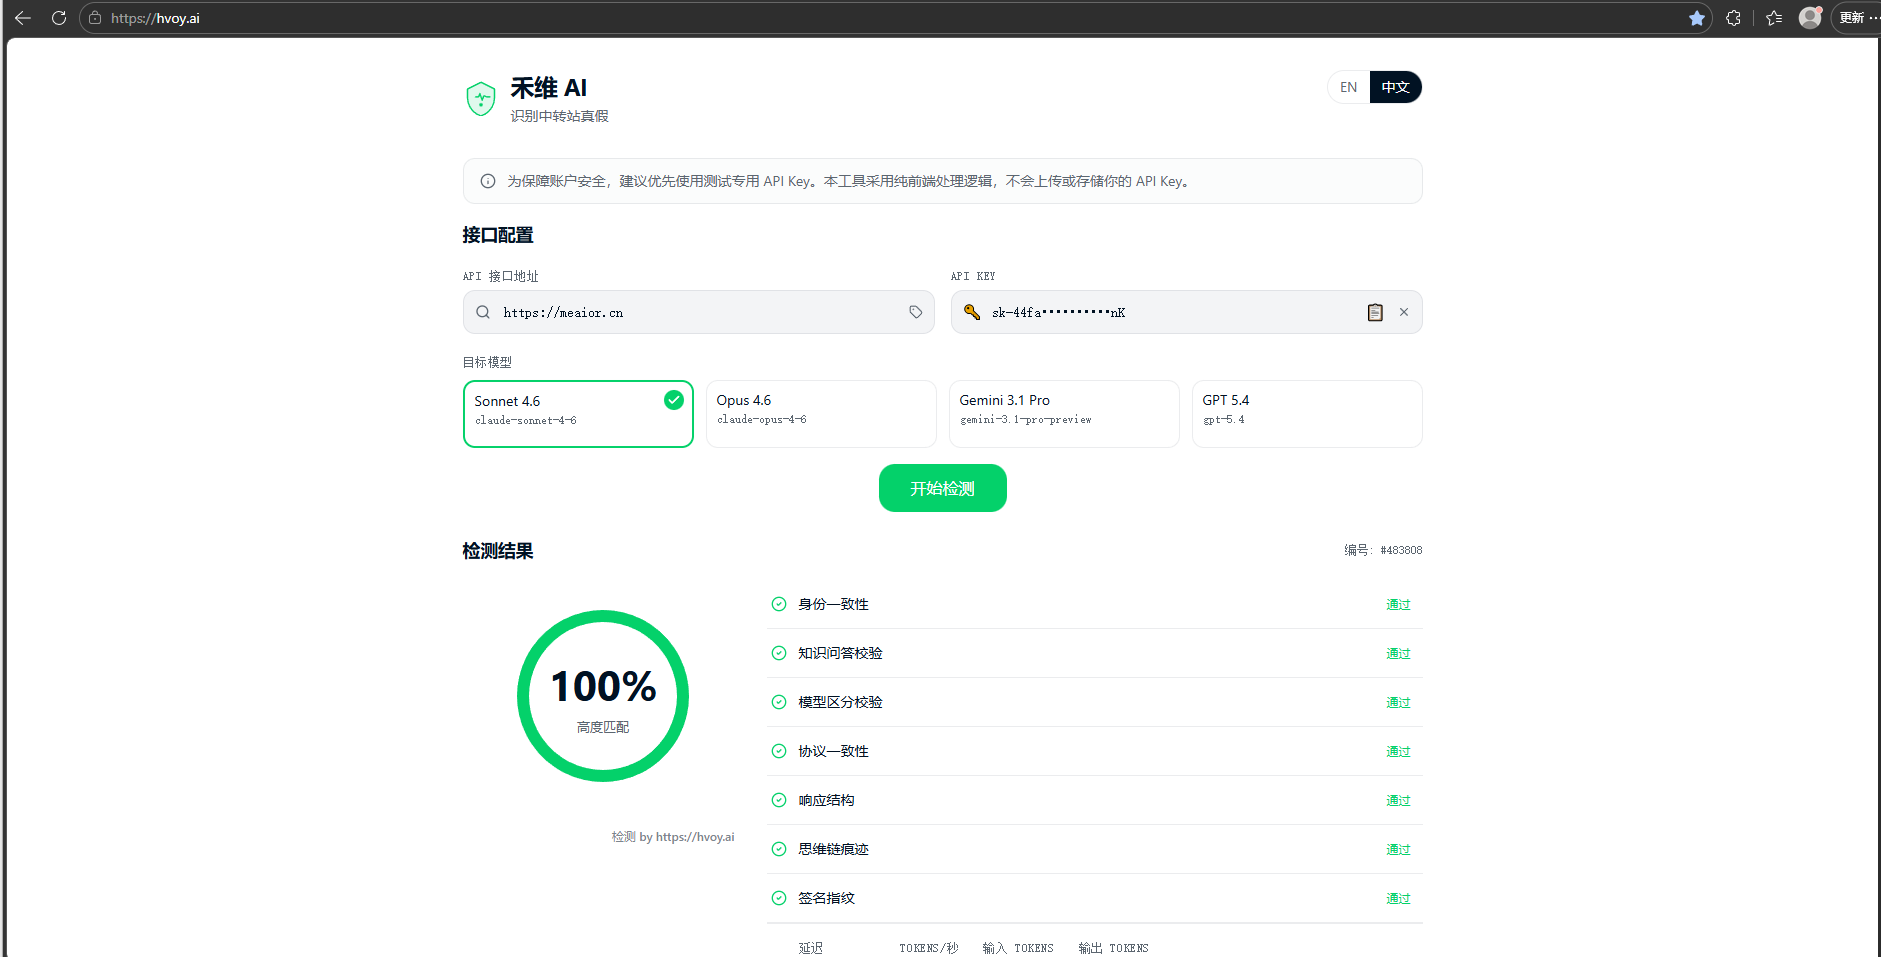Screen dimensions: 1881x957
Task: Click the 禾维 AI shield logo icon
Action: [x=481, y=98]
